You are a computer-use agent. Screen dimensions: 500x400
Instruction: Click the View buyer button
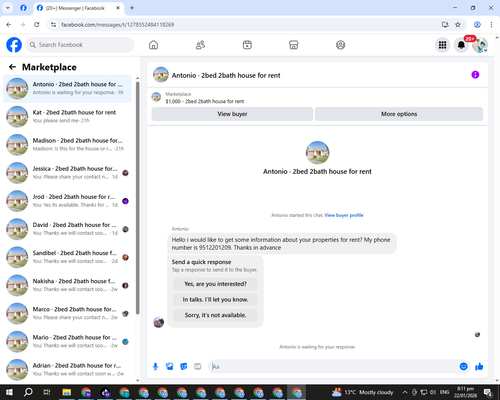(232, 114)
